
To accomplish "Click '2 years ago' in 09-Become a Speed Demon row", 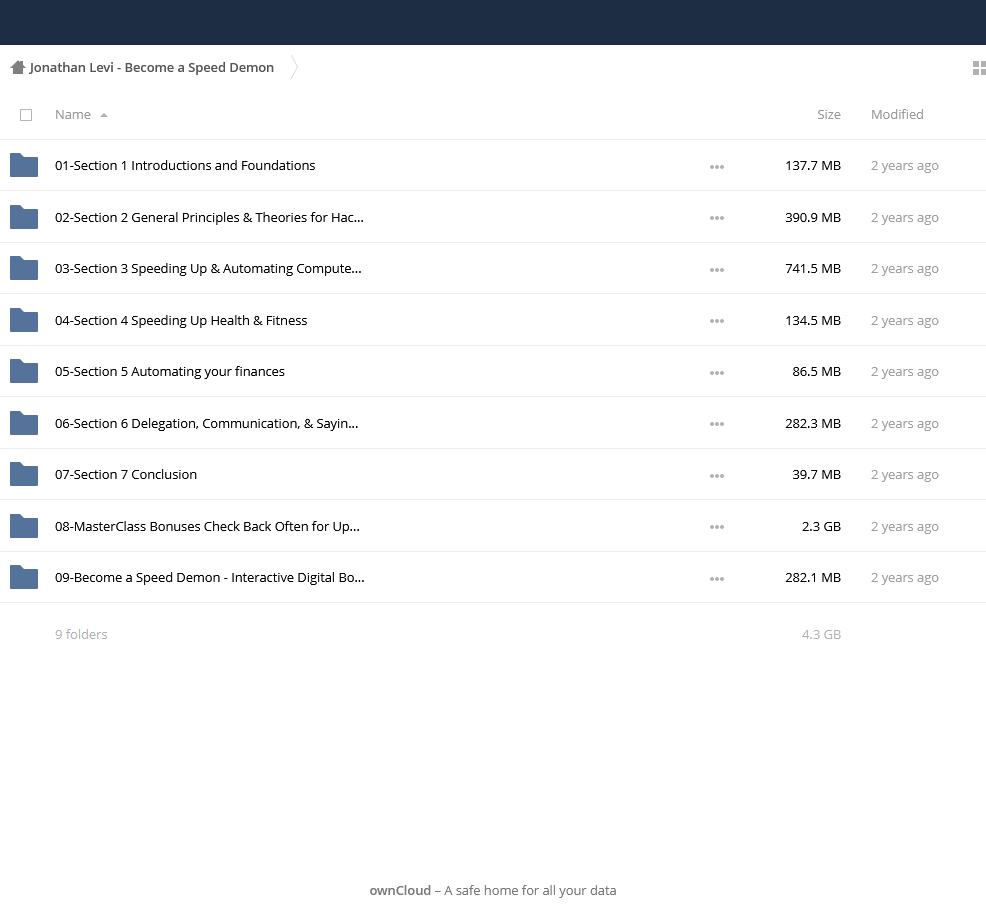I will (x=904, y=577).
